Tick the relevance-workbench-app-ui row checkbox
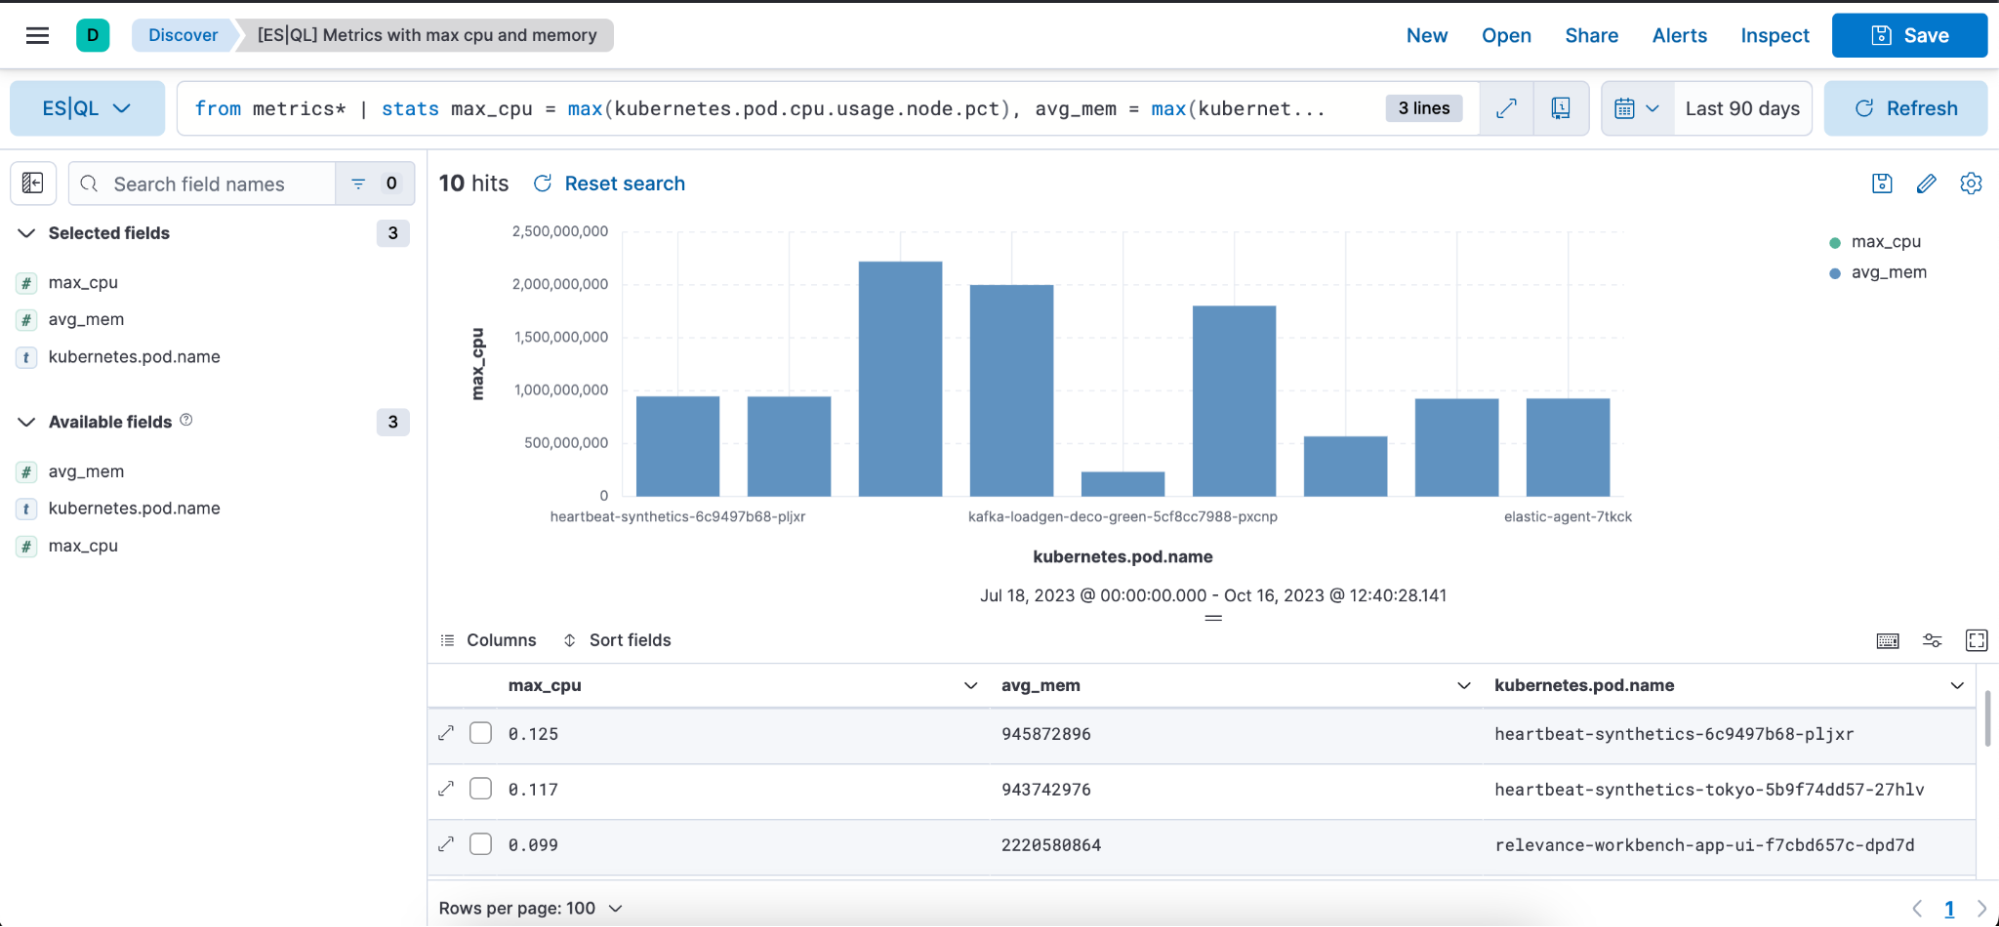The image size is (1999, 927). [480, 843]
